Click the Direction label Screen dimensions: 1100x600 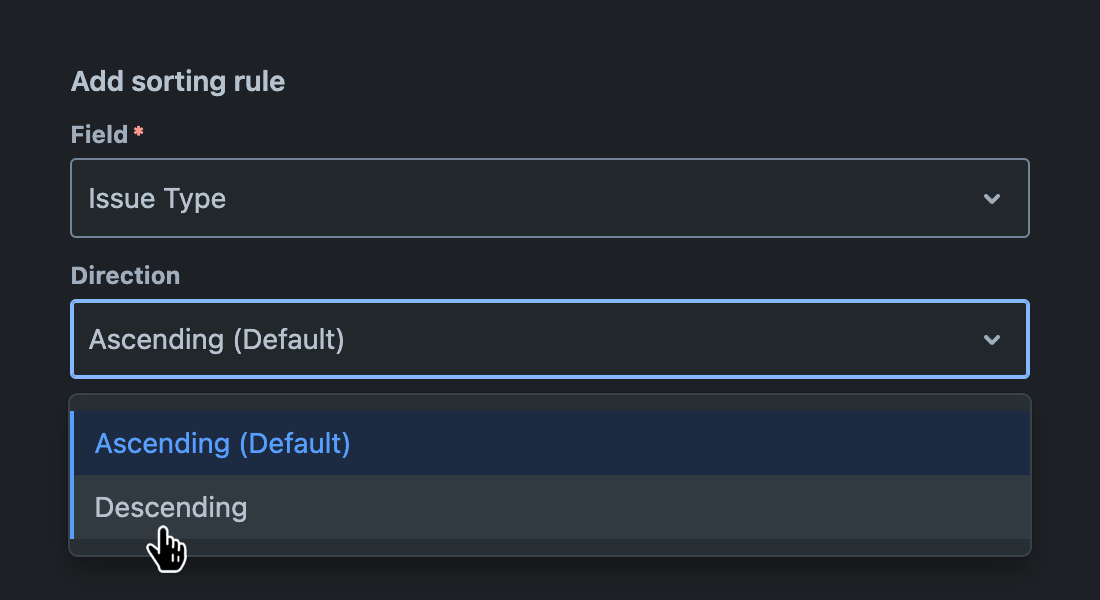tap(125, 275)
